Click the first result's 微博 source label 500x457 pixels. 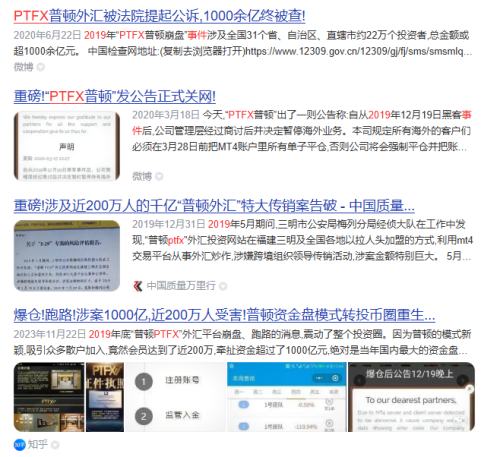[24, 67]
